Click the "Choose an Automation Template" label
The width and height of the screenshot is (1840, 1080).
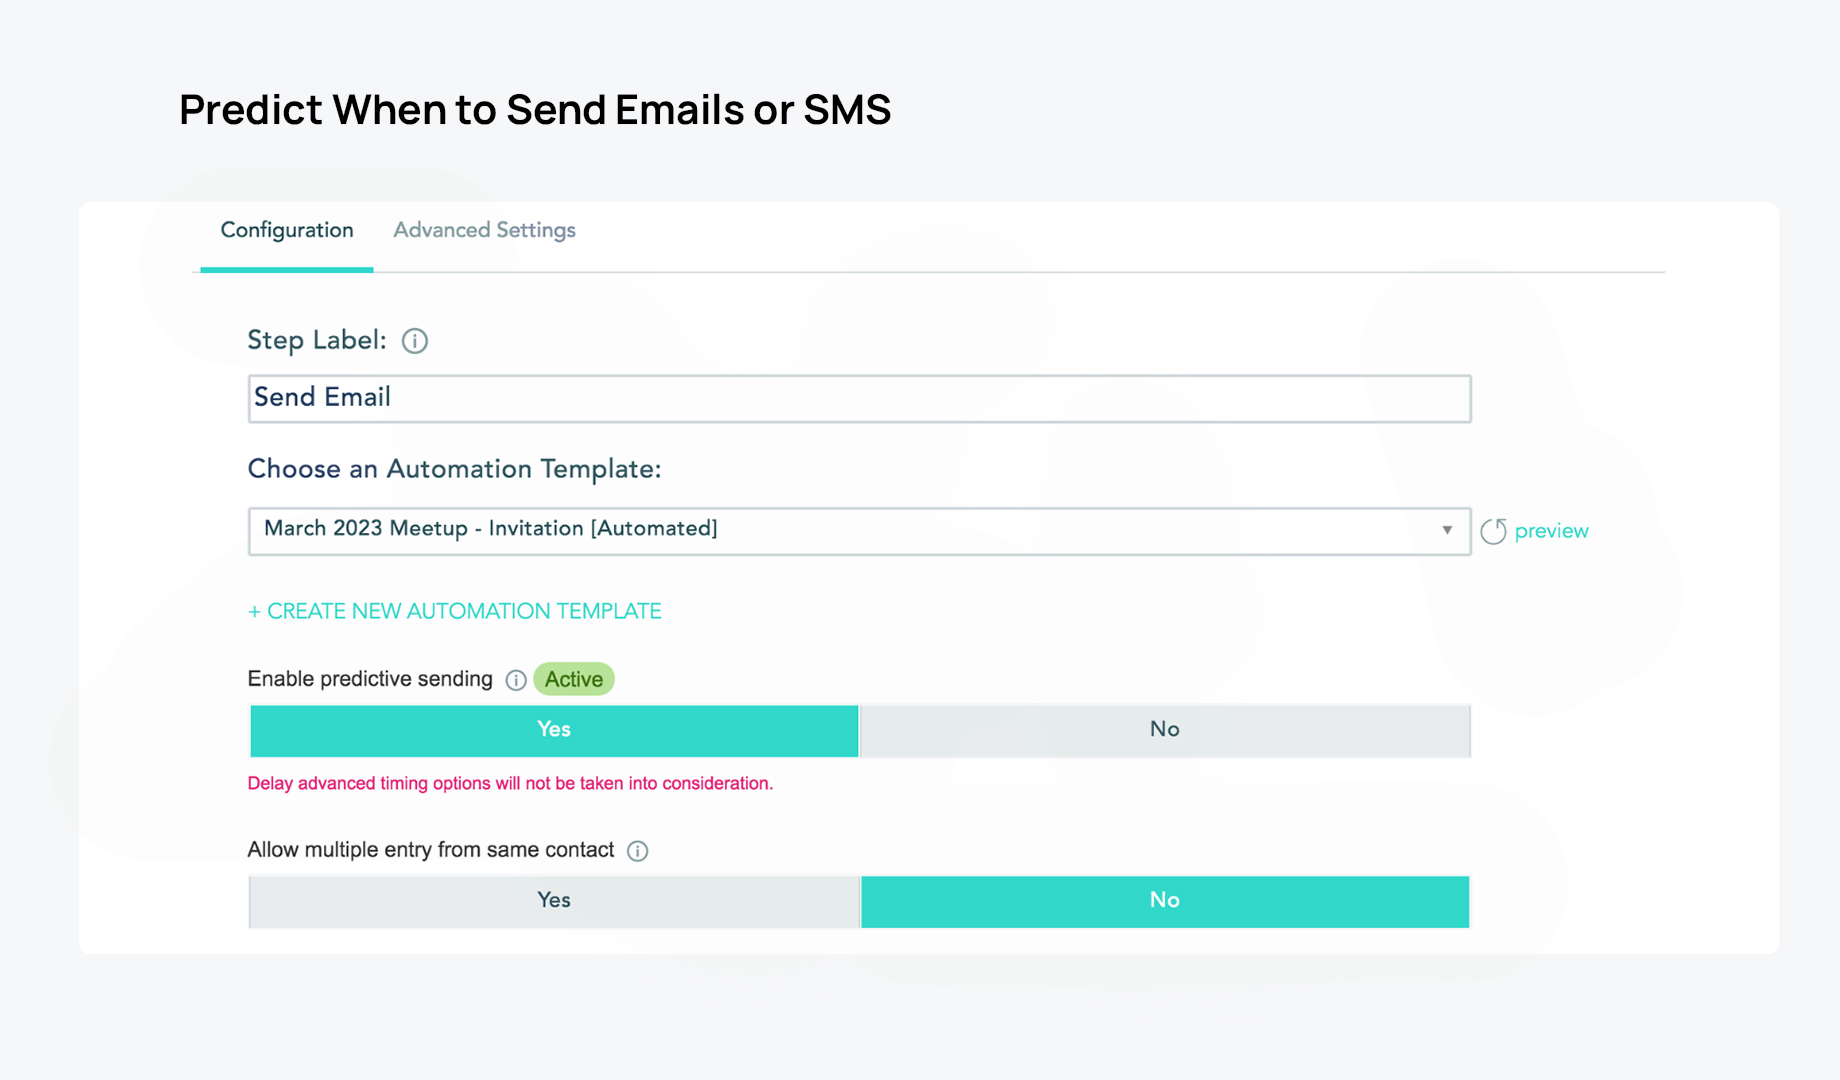tap(454, 469)
